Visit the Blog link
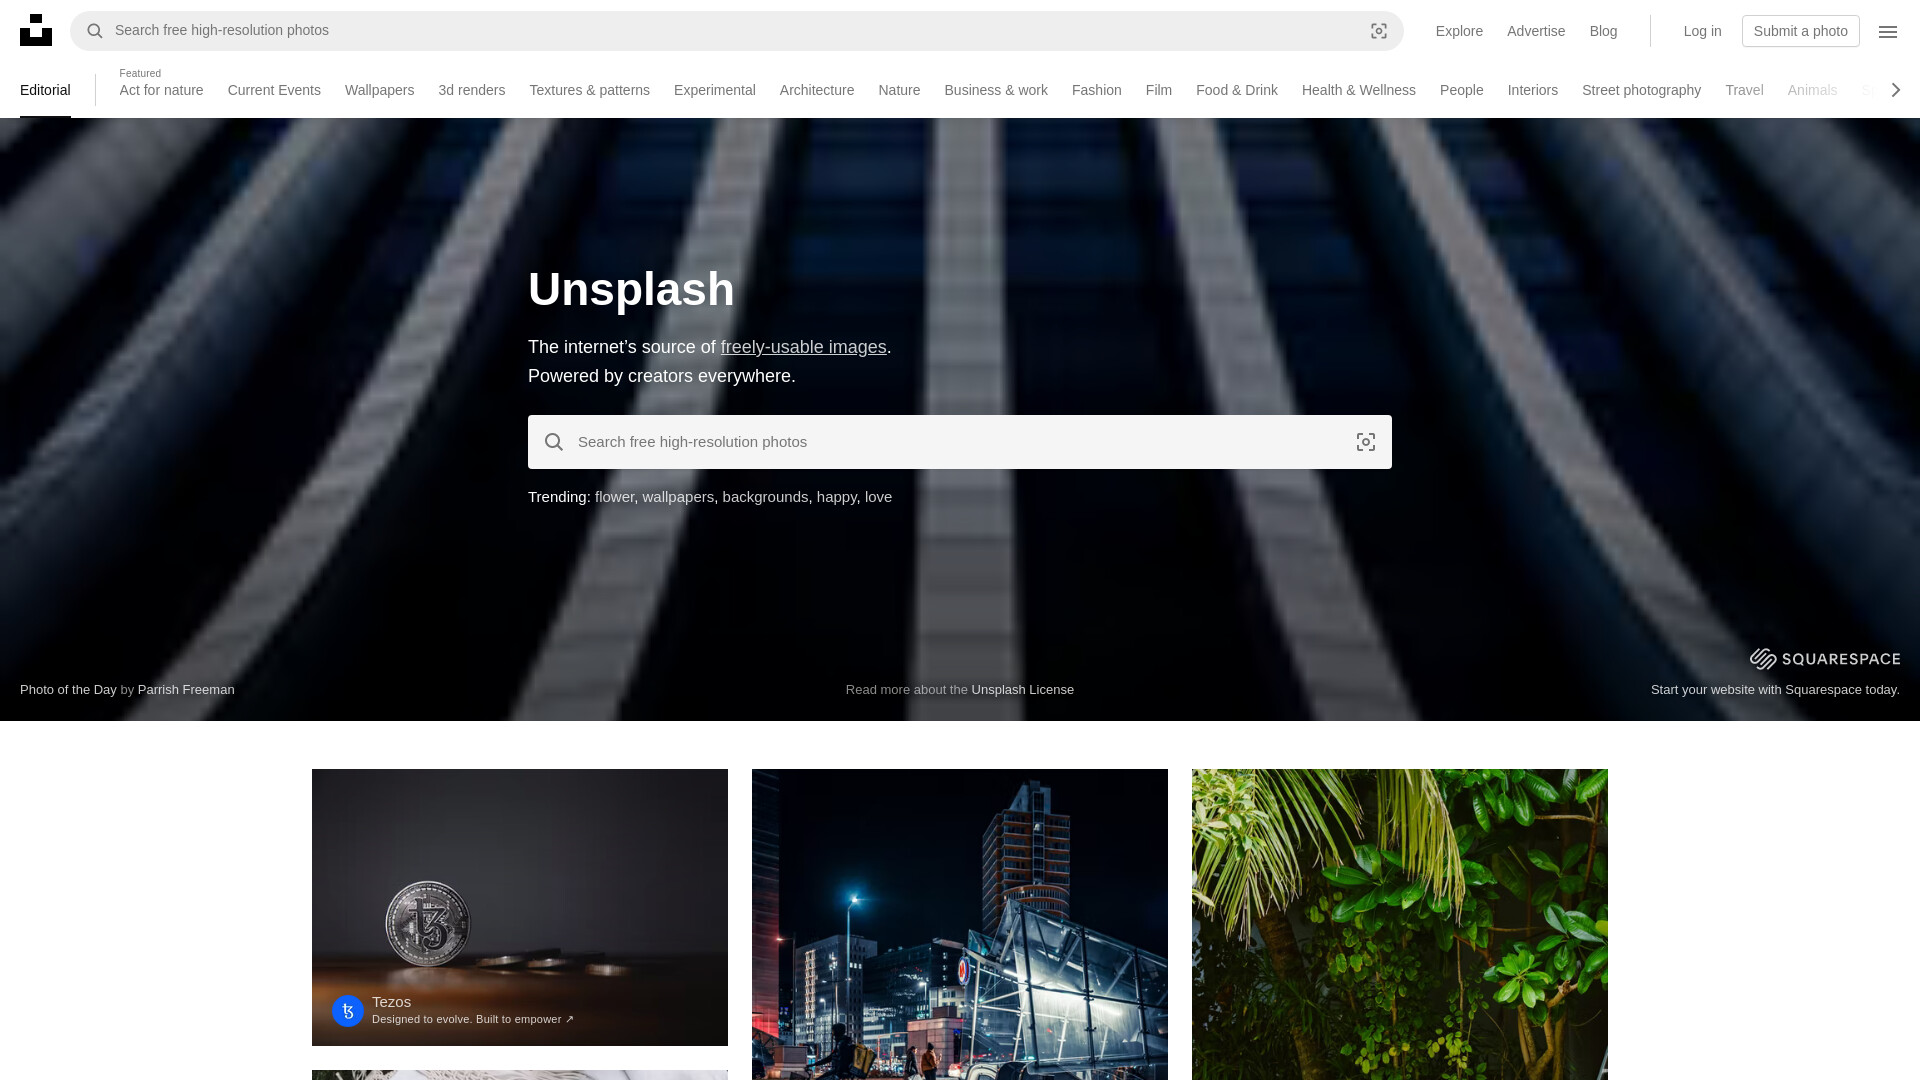 pyautogui.click(x=1603, y=31)
